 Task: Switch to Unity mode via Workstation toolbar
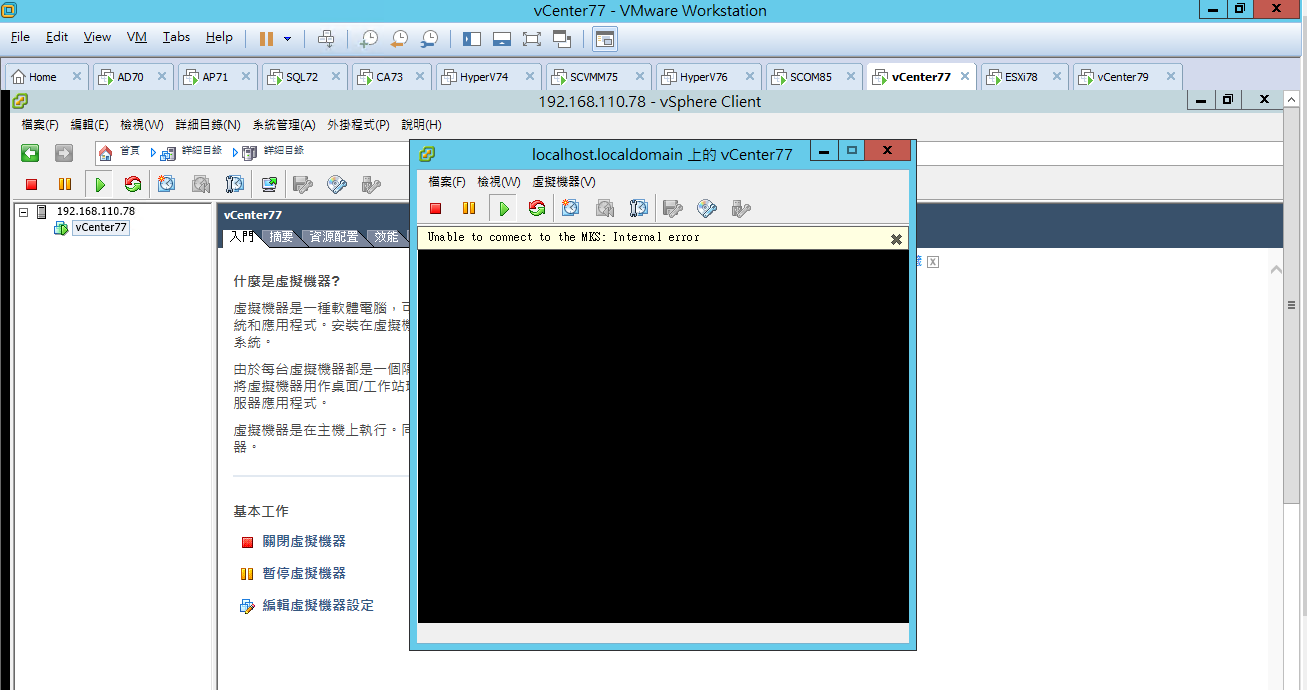pyautogui.click(x=562, y=38)
